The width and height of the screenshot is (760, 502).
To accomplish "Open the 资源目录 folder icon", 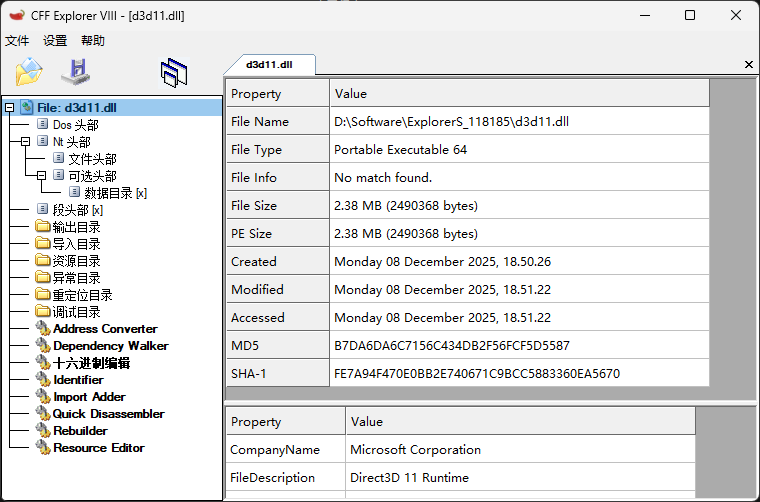I will (43, 260).
